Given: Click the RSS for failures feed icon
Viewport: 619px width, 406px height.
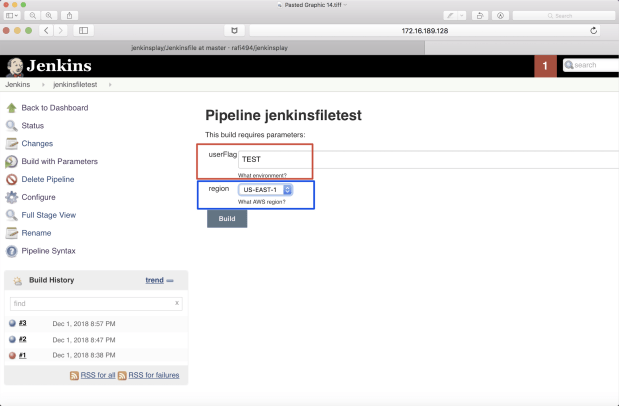Looking at the screenshot, I should click(x=122, y=376).
